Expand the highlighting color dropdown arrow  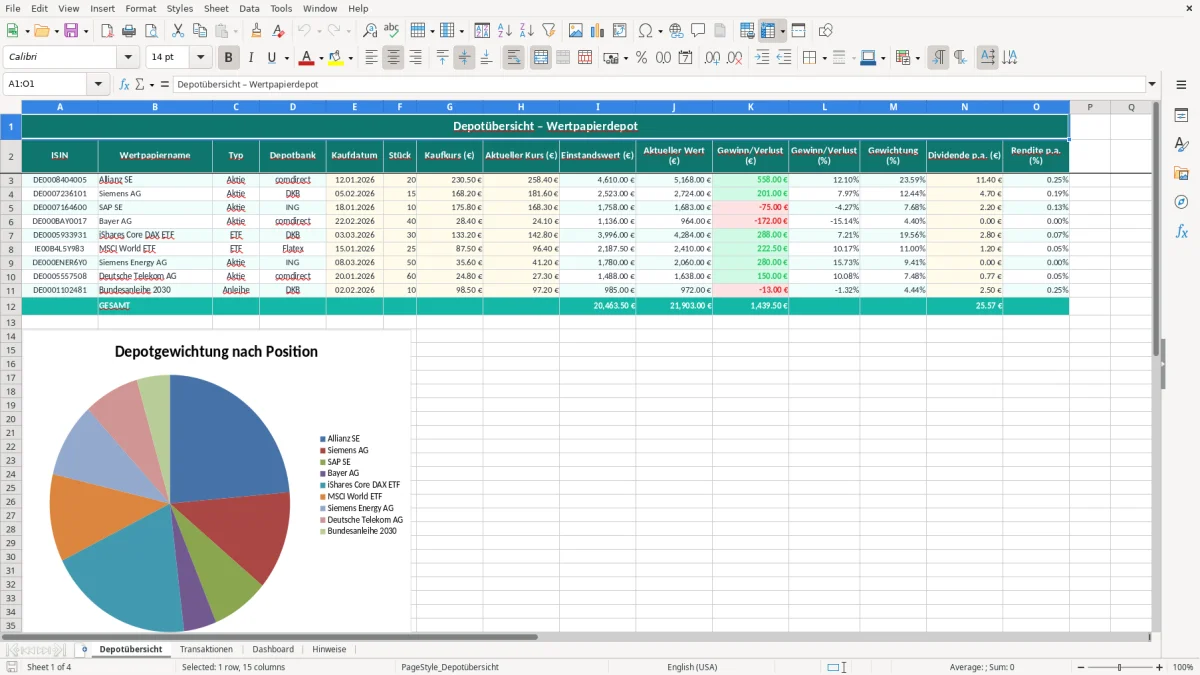point(351,58)
